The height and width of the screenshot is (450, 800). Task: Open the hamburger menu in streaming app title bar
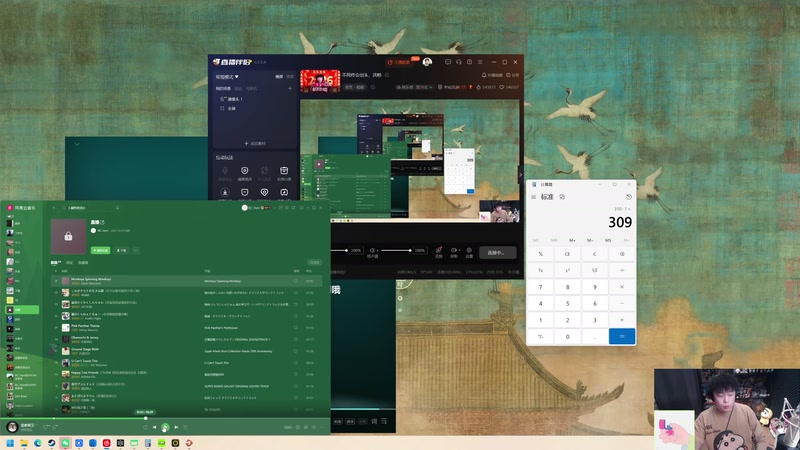click(480, 62)
